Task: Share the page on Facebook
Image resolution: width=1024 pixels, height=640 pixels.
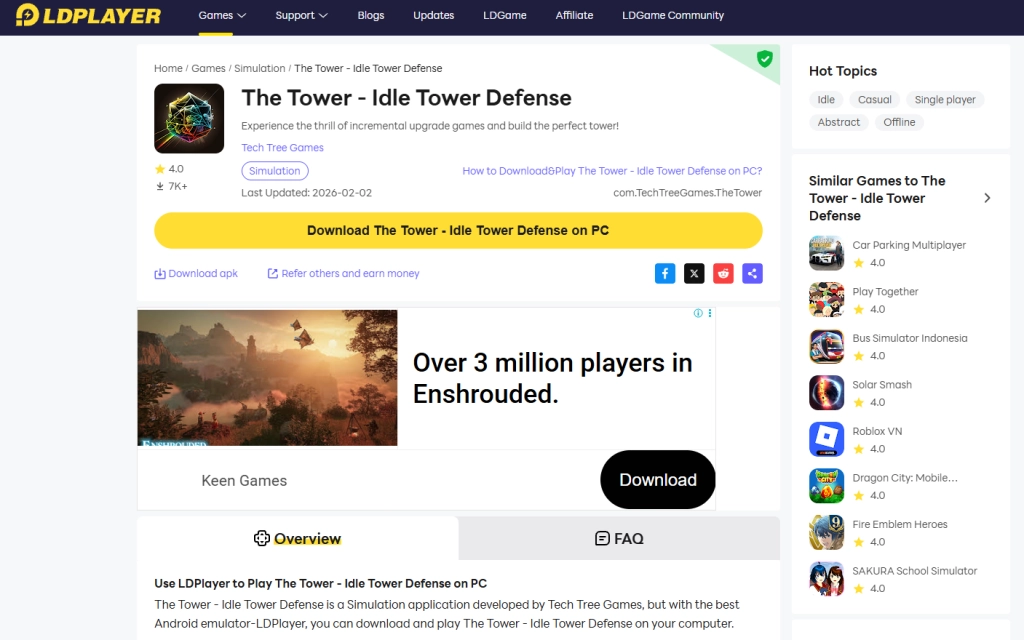Action: [x=665, y=273]
